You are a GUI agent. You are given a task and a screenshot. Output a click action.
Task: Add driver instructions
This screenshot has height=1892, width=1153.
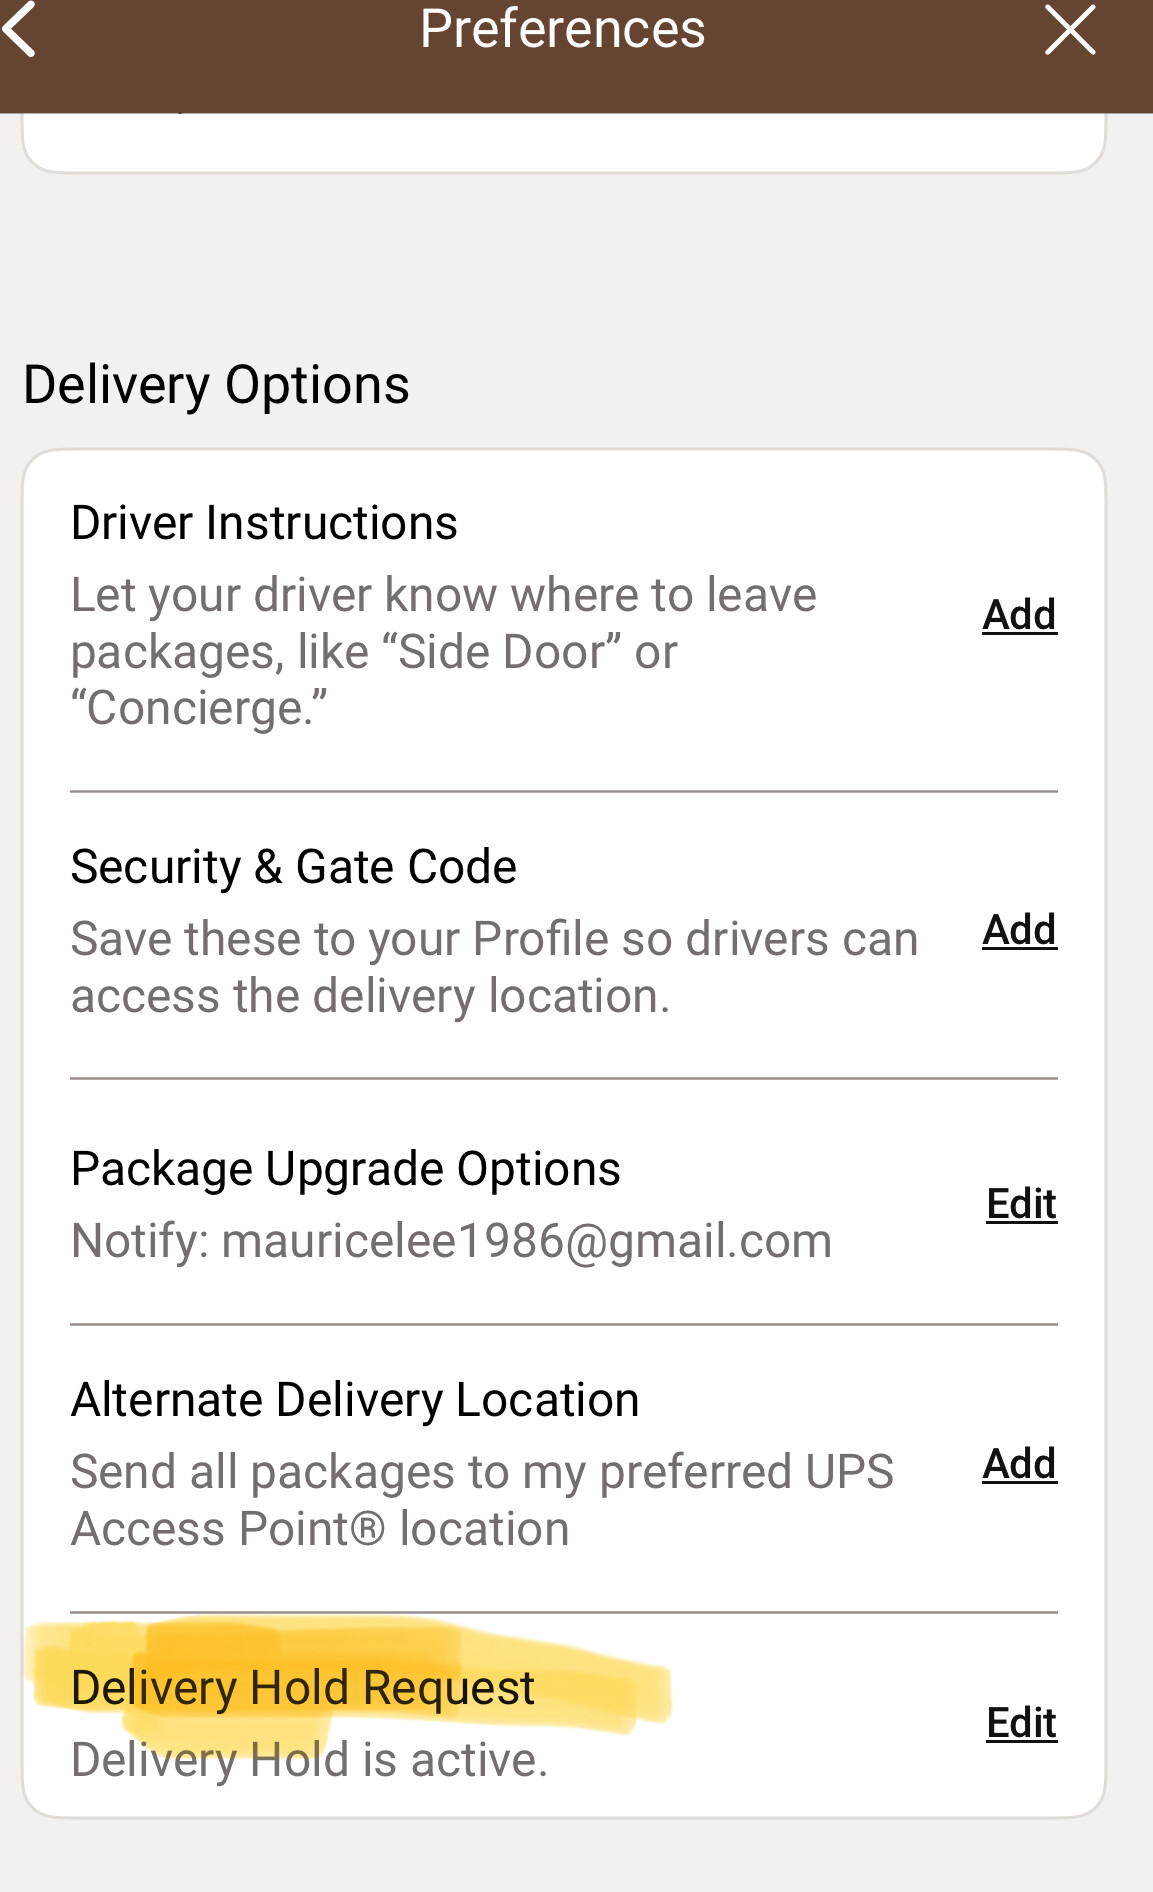coord(1019,615)
